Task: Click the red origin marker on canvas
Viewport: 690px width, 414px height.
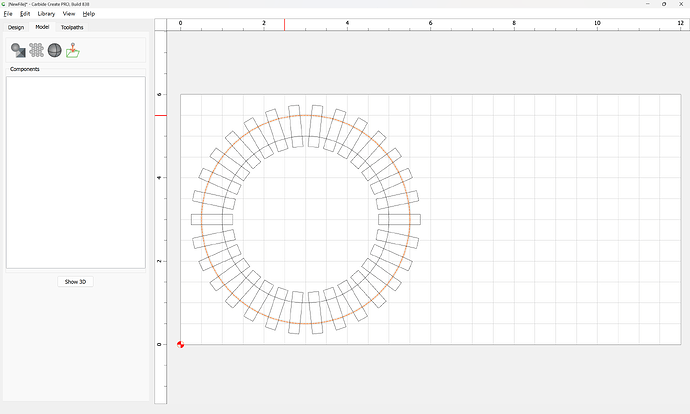Action: (x=181, y=344)
